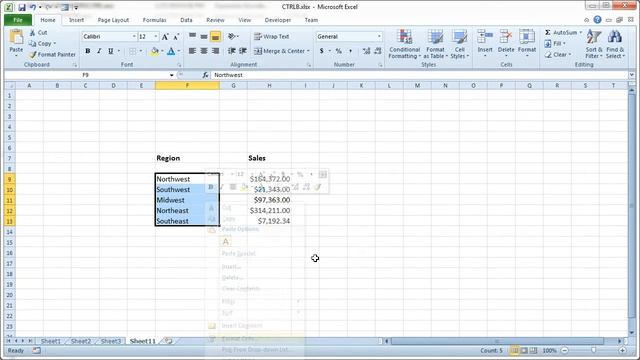Apply the Fill Color bucket
640x360 pixels.
pyautogui.click(x=155, y=51)
